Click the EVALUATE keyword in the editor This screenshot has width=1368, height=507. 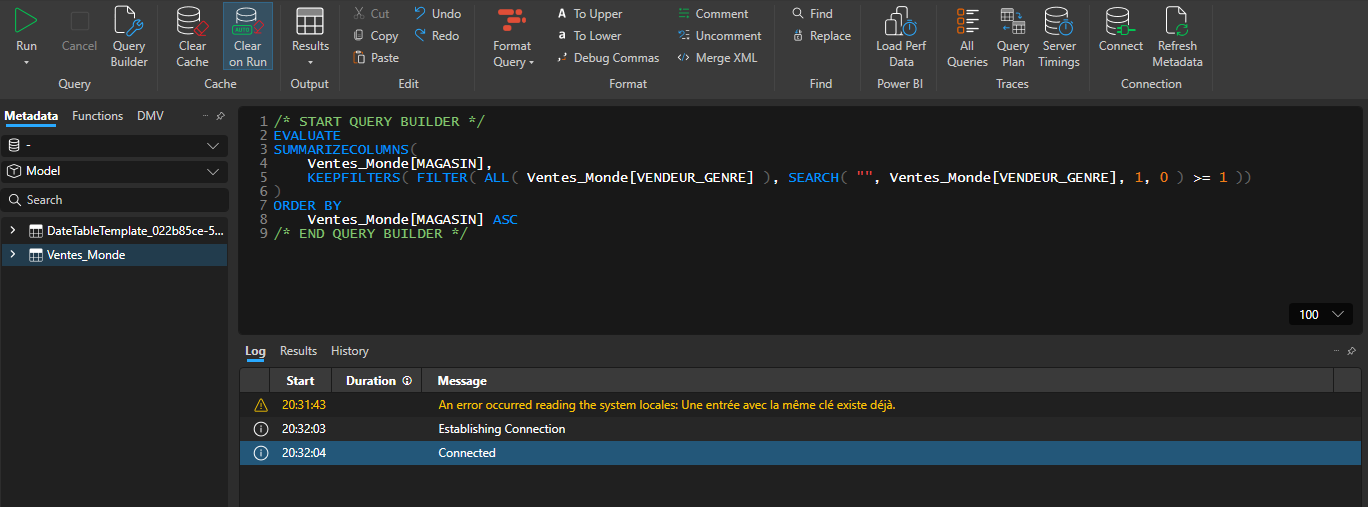pyautogui.click(x=307, y=136)
